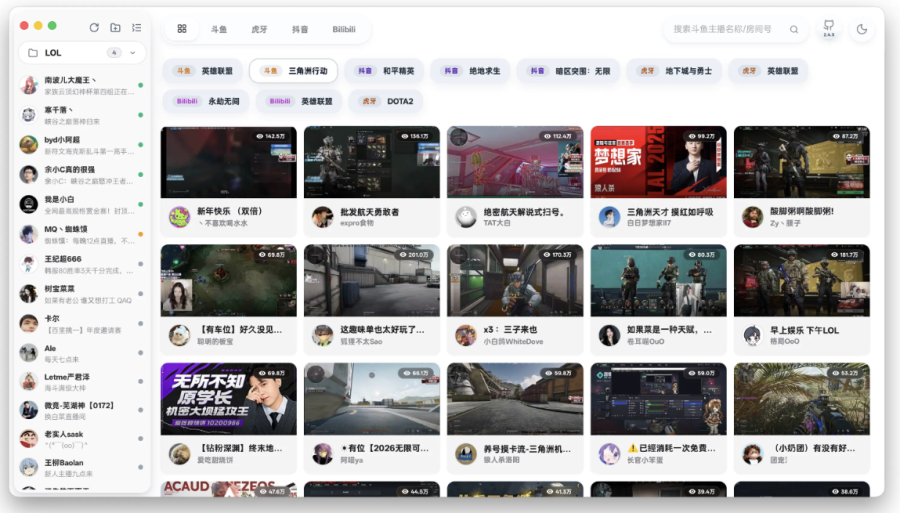
Task: Click avatar of streamer 卷耳喵OuO
Action: pos(609,335)
